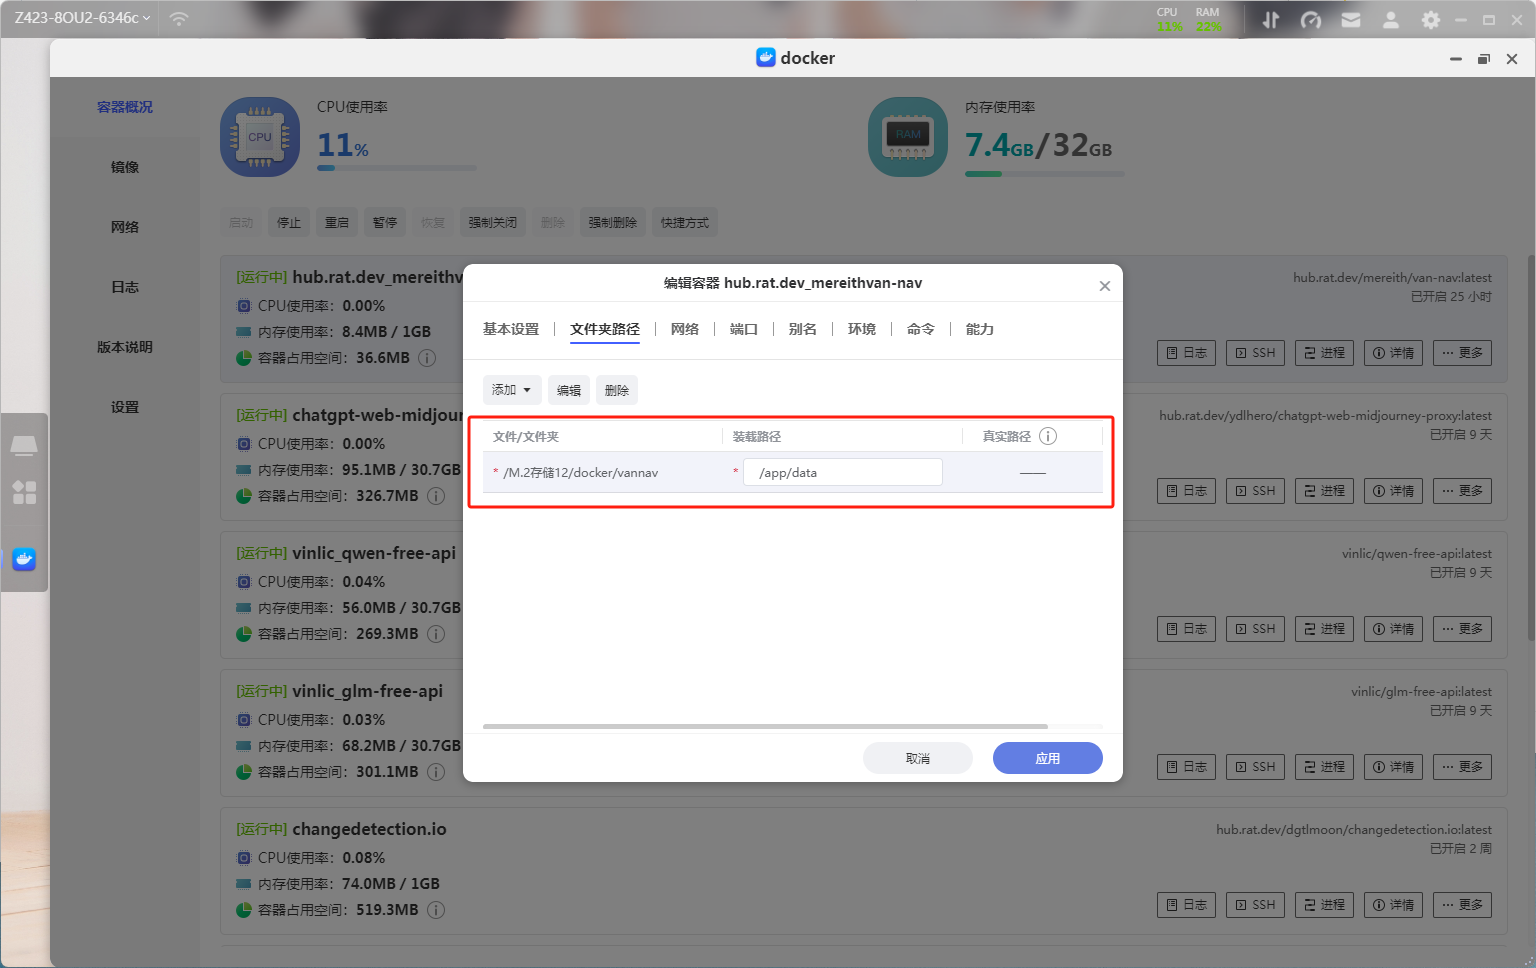Open the 添加 dropdown in the dialog
This screenshot has width=1536, height=968.
click(x=512, y=390)
